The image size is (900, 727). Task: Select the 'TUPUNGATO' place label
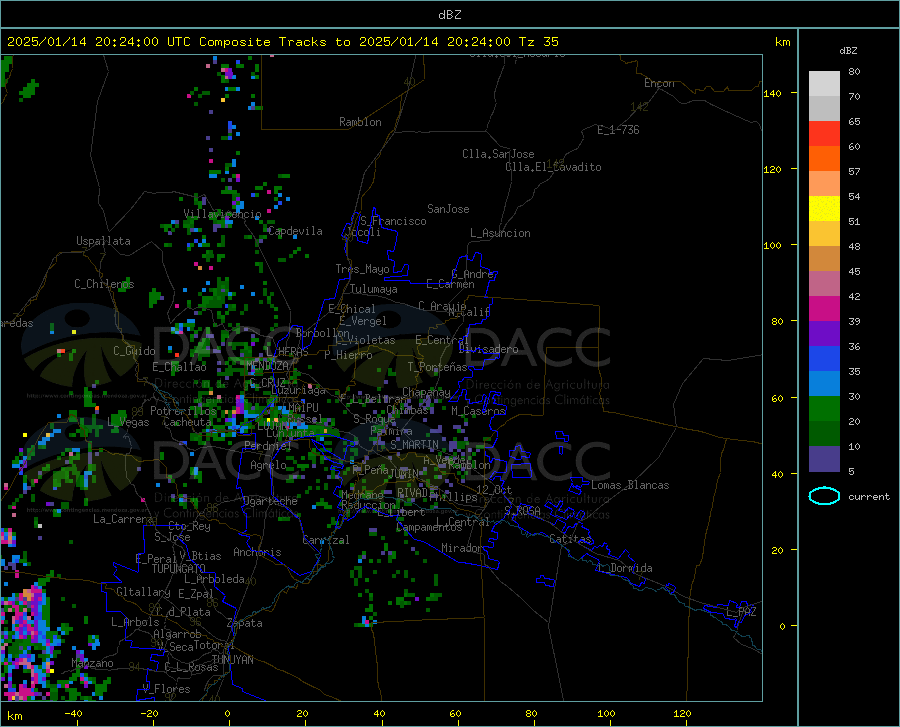(179, 569)
